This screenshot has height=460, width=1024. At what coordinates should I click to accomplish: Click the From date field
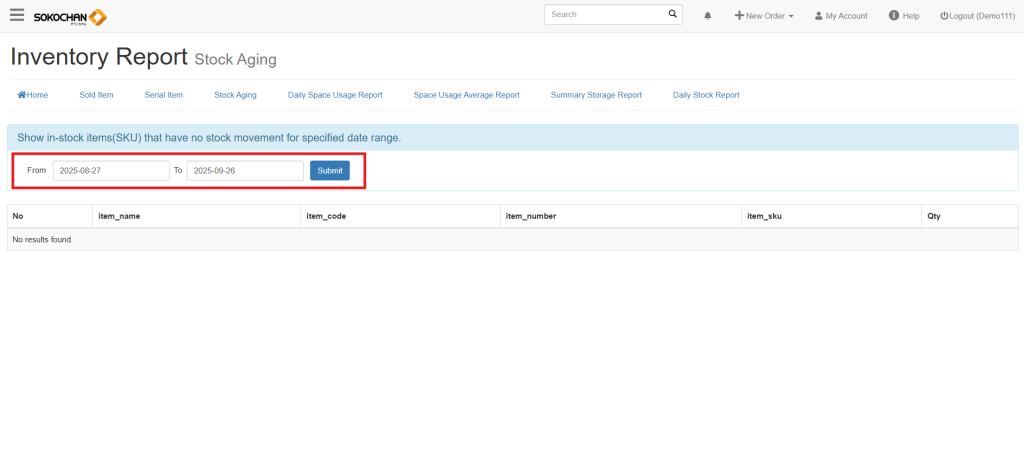click(x=111, y=171)
